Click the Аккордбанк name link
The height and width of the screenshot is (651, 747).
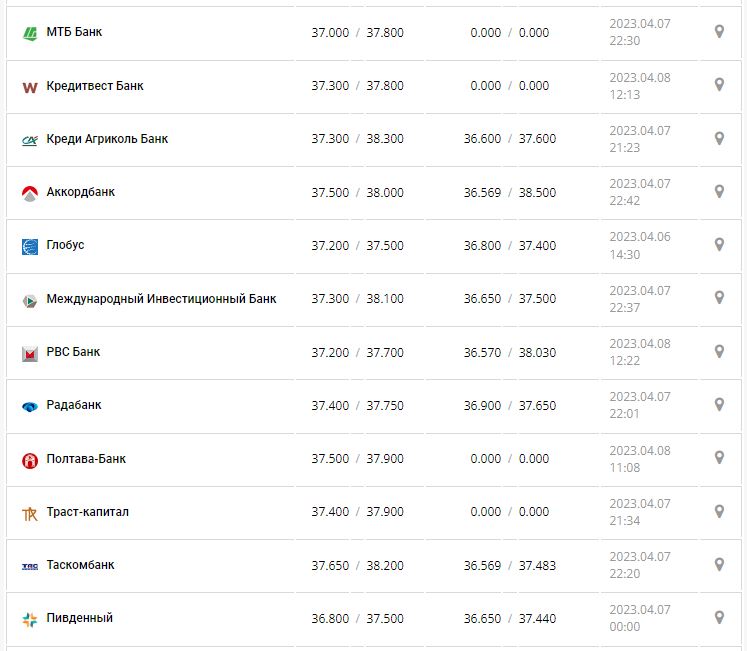point(80,192)
